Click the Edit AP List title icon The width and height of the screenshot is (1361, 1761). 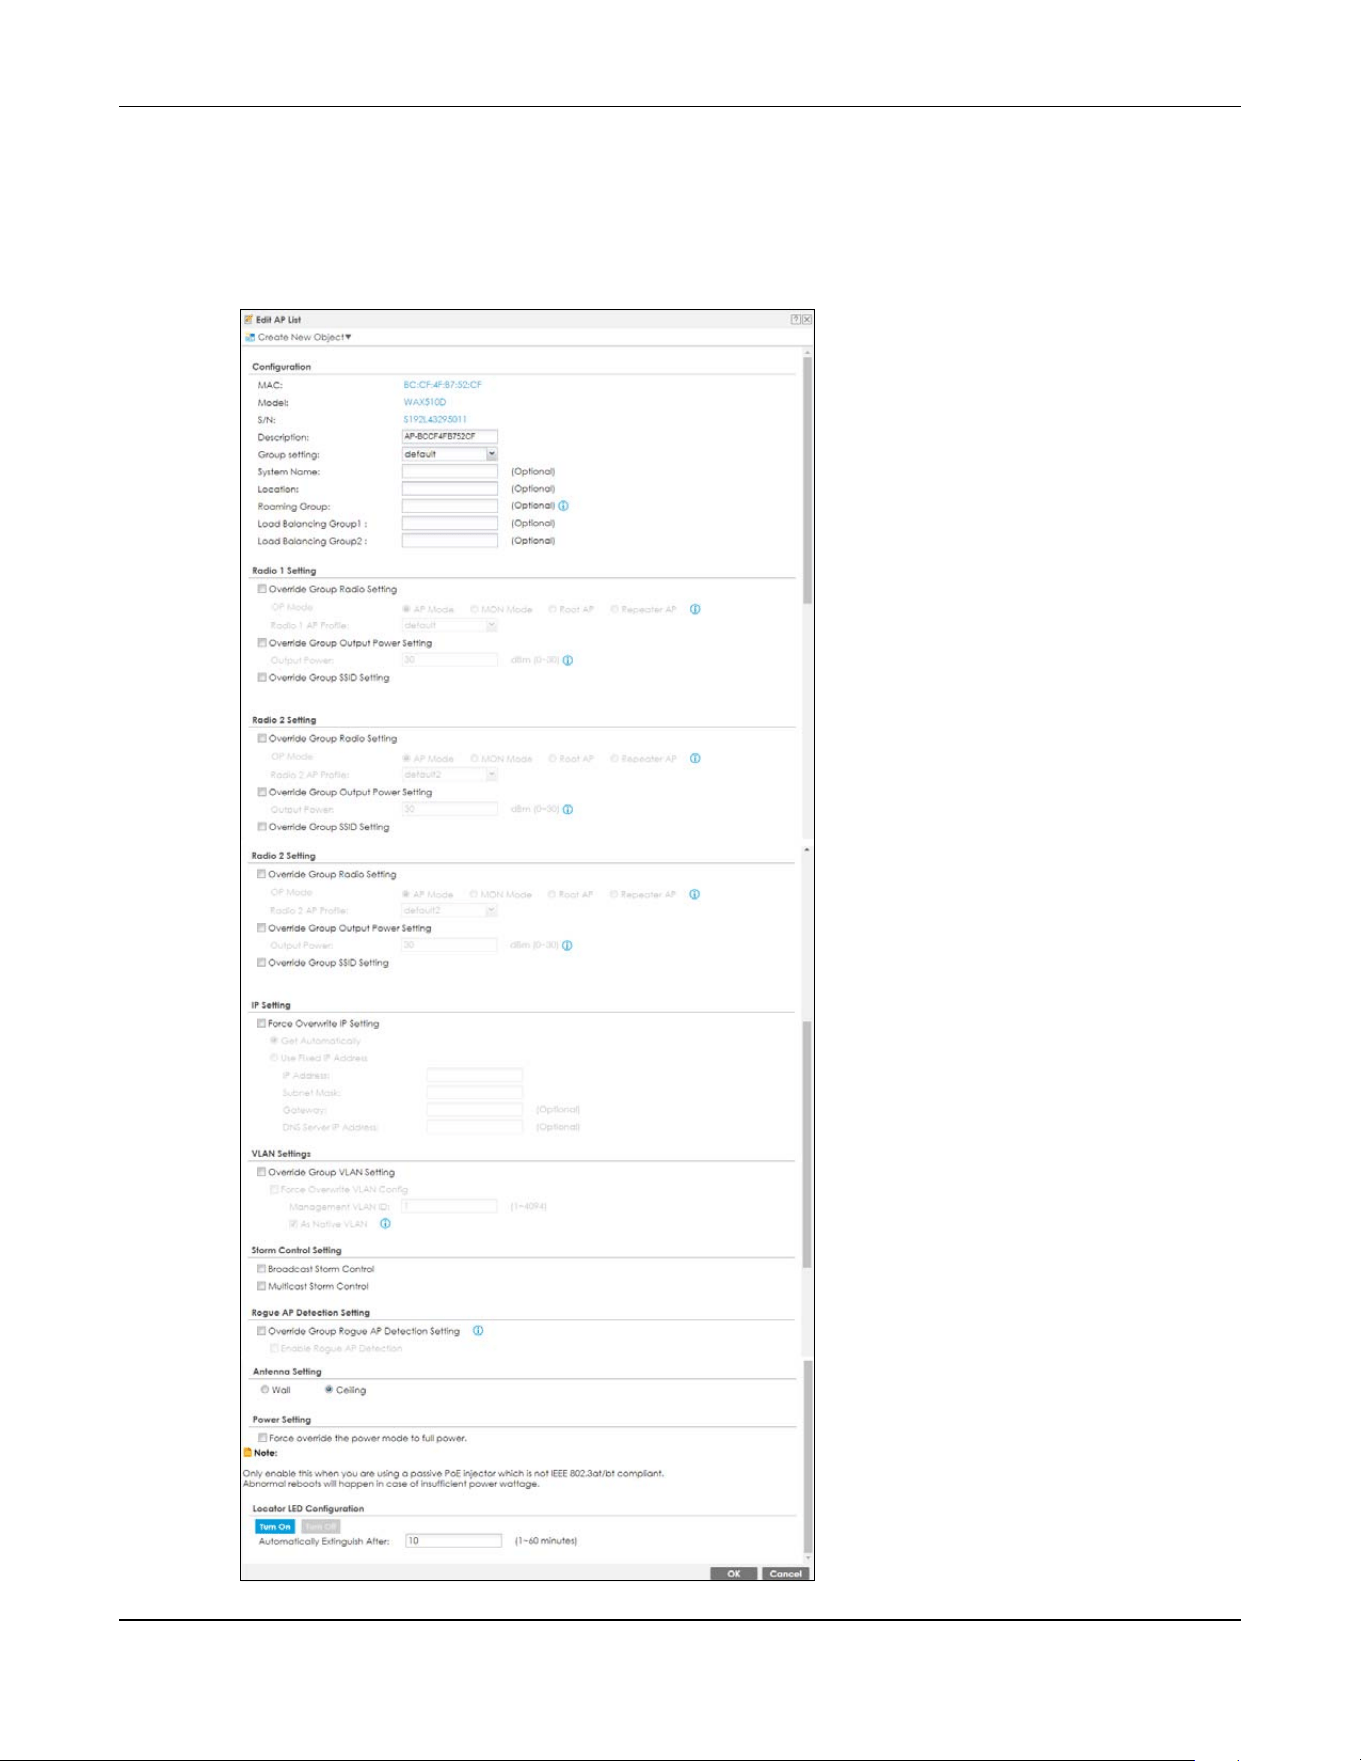point(249,320)
